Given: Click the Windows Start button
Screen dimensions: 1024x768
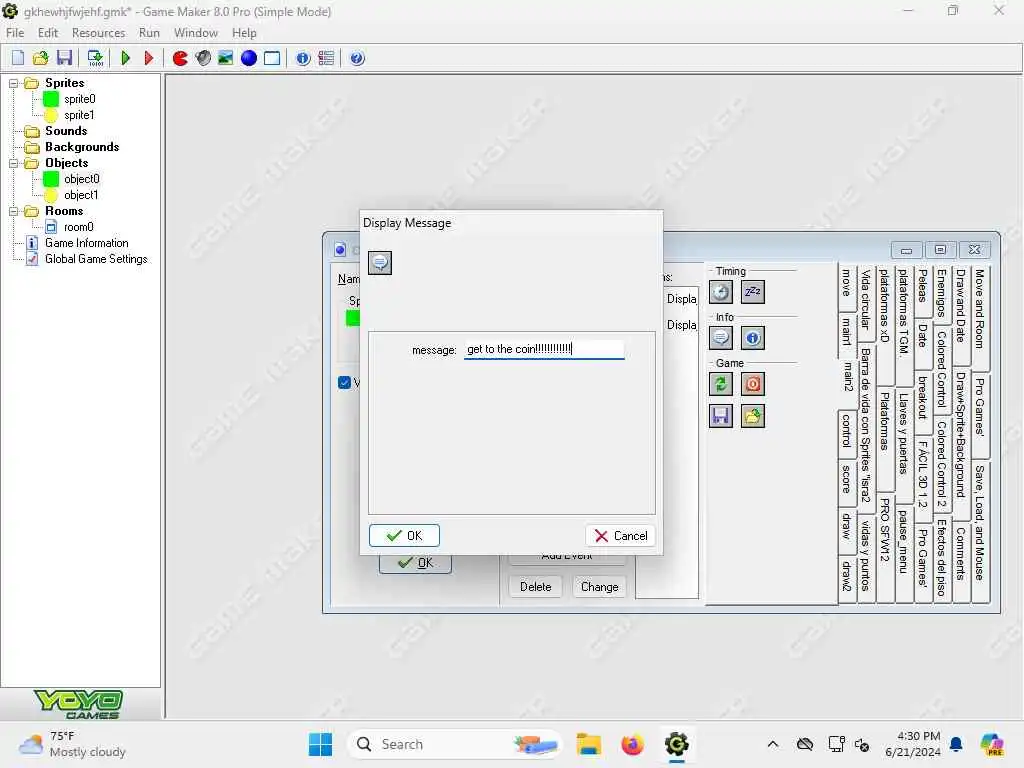Looking at the screenshot, I should click(320, 744).
